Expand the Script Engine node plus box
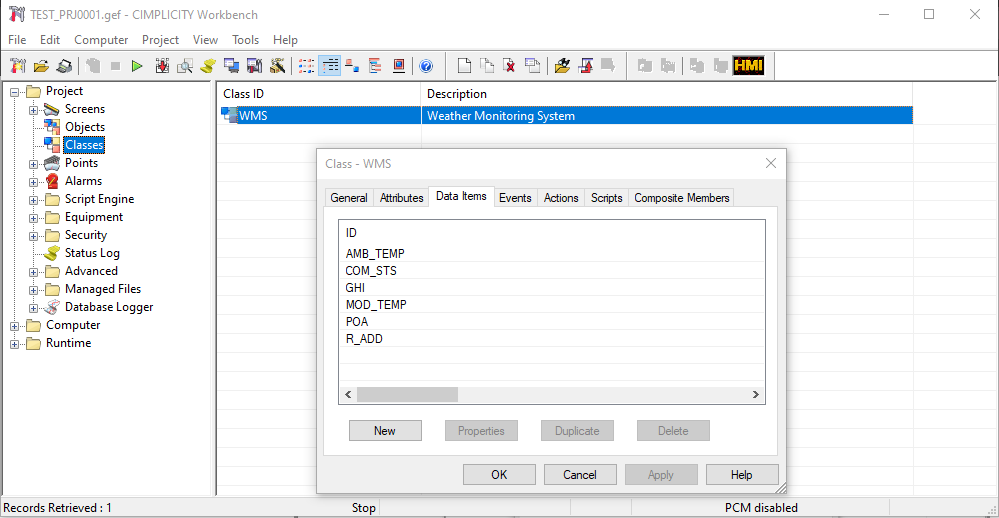 [x=34, y=199]
